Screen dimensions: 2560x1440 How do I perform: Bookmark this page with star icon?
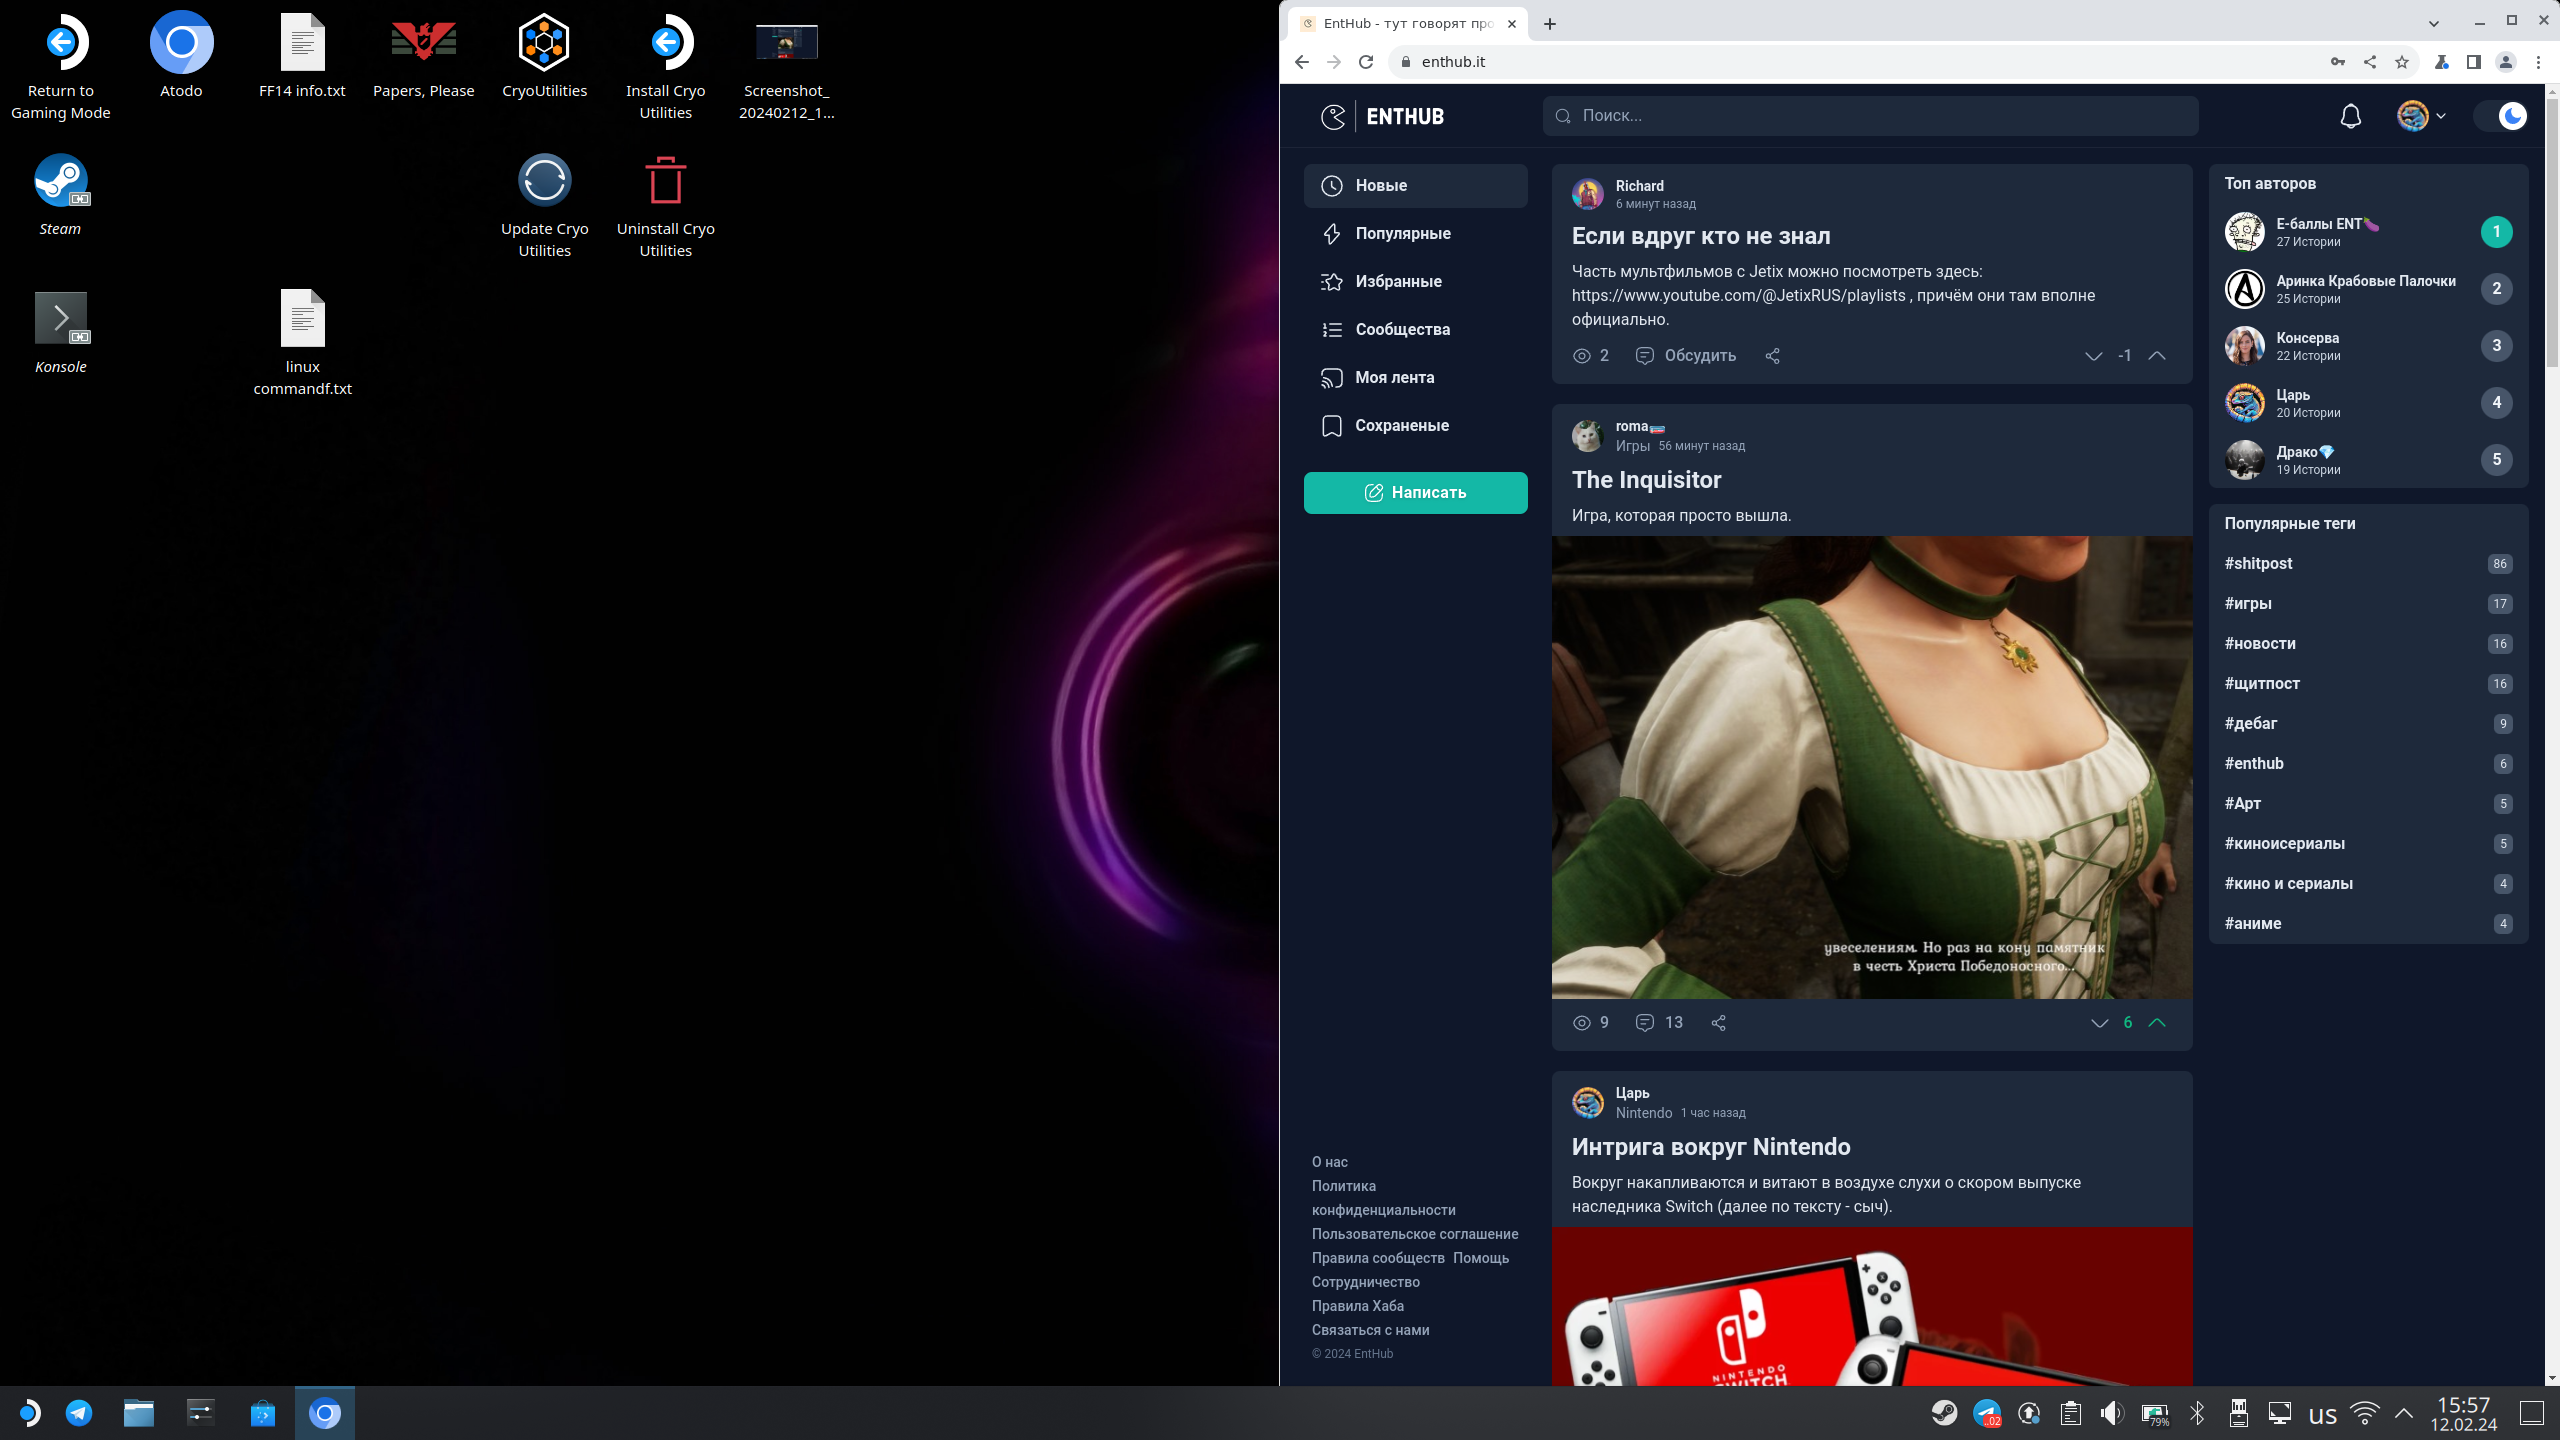coord(2402,62)
